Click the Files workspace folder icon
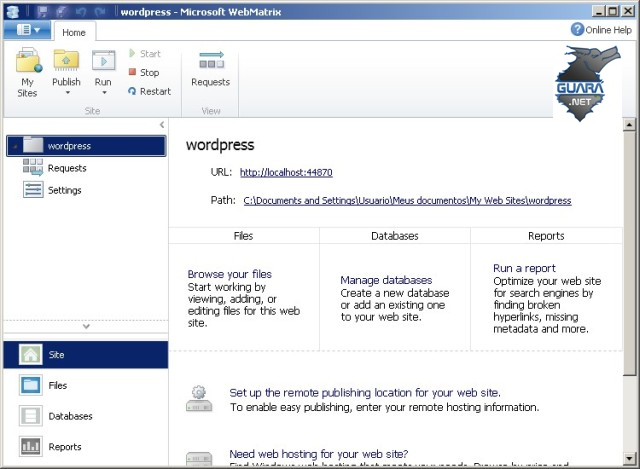Screen dimensions: 640x469 (x=30, y=385)
